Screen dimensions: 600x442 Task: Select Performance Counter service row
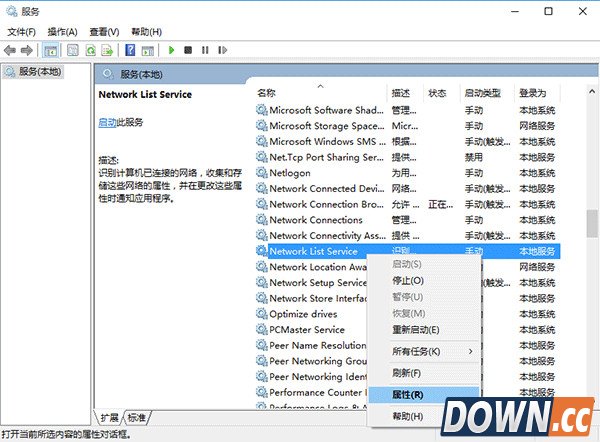[x=311, y=393]
